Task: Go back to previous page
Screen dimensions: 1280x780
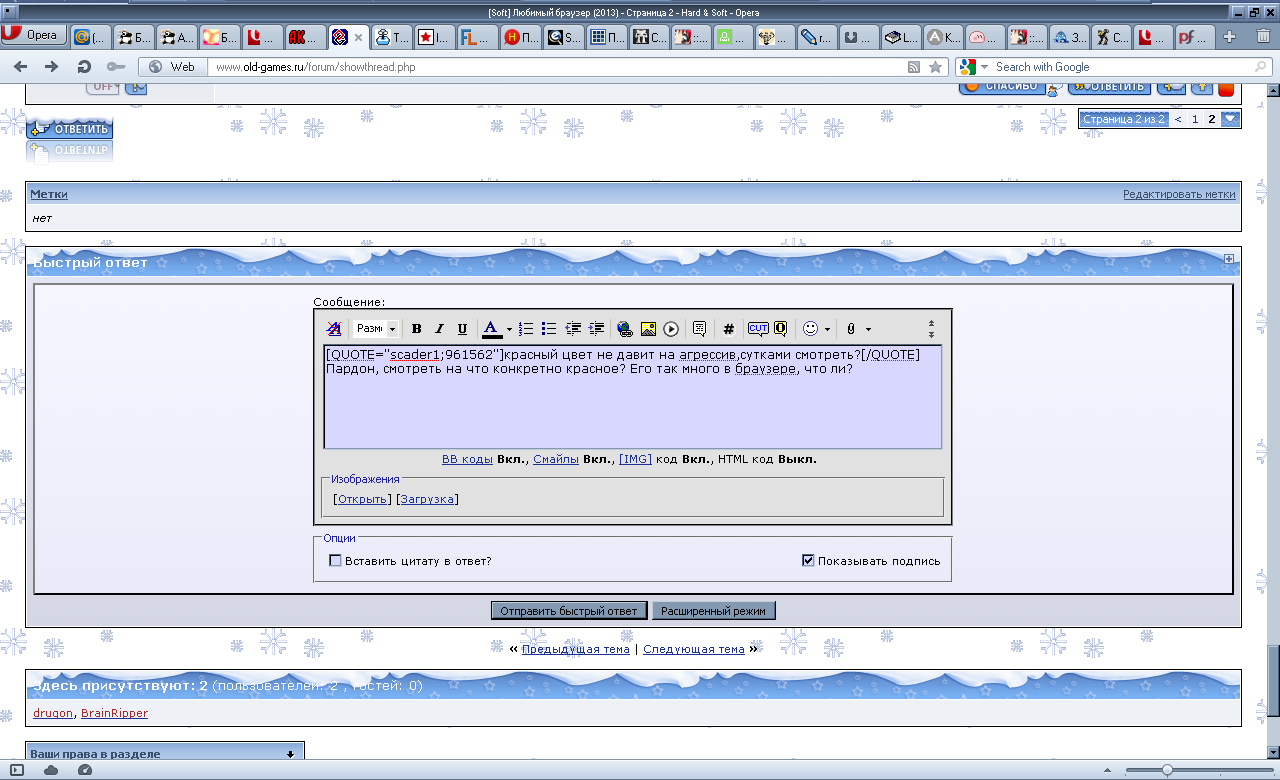Action: tap(22, 67)
